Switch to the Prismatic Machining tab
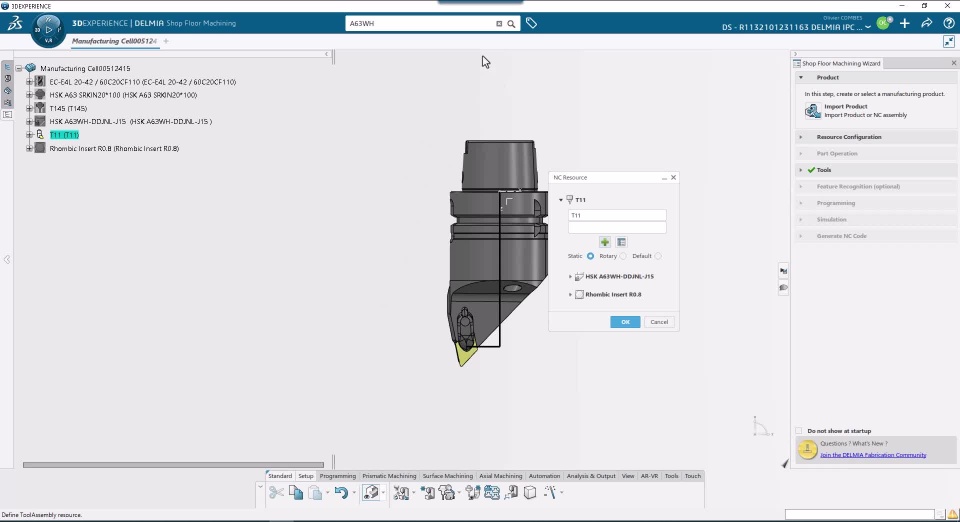This screenshot has width=960, height=522. click(x=389, y=476)
